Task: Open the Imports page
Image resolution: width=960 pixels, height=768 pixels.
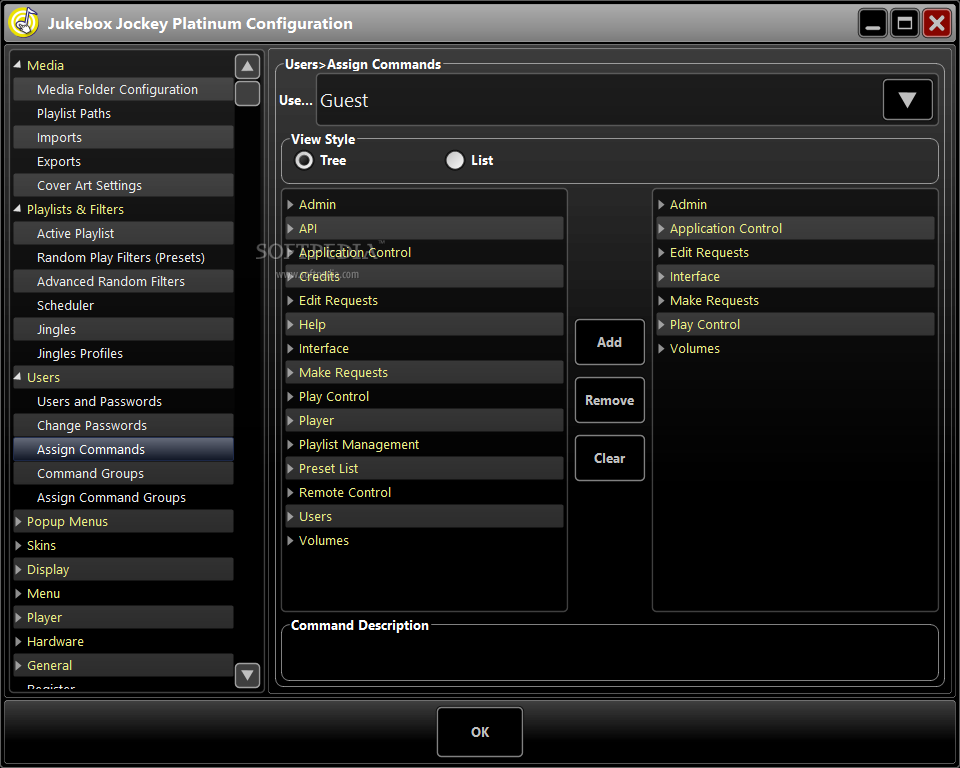Action: 123,137
